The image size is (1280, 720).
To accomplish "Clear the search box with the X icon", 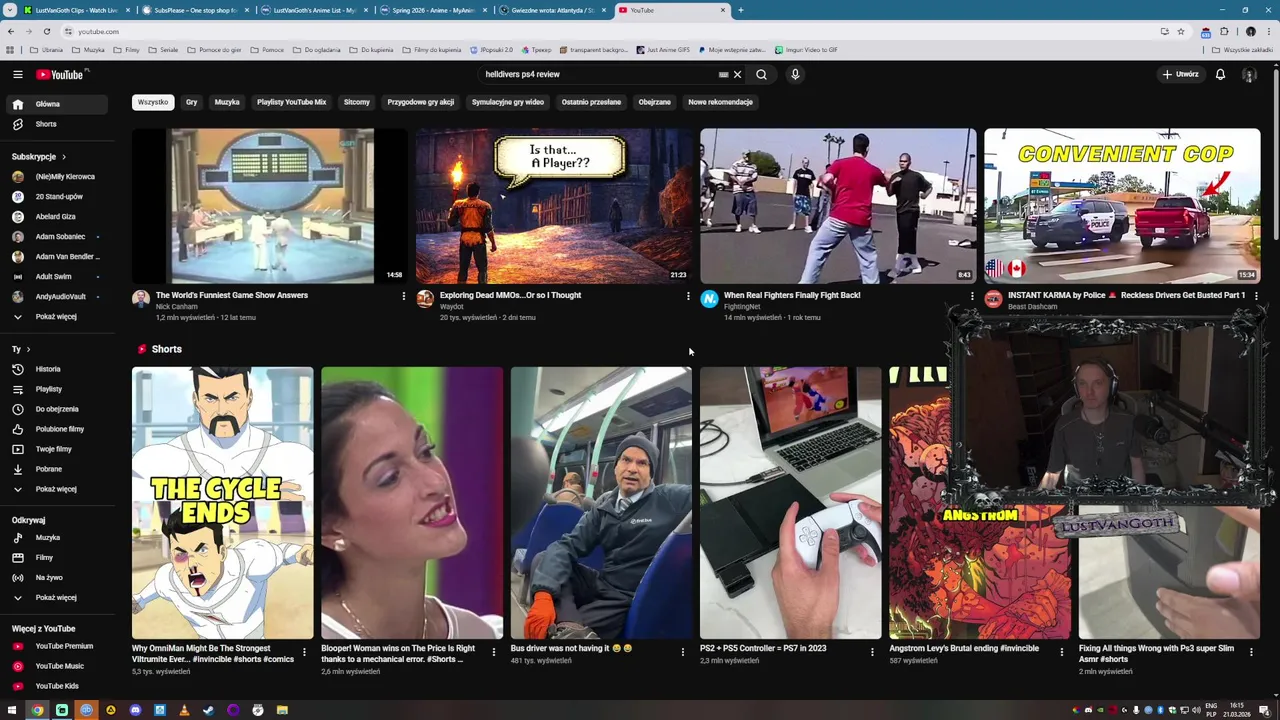I will (x=737, y=74).
